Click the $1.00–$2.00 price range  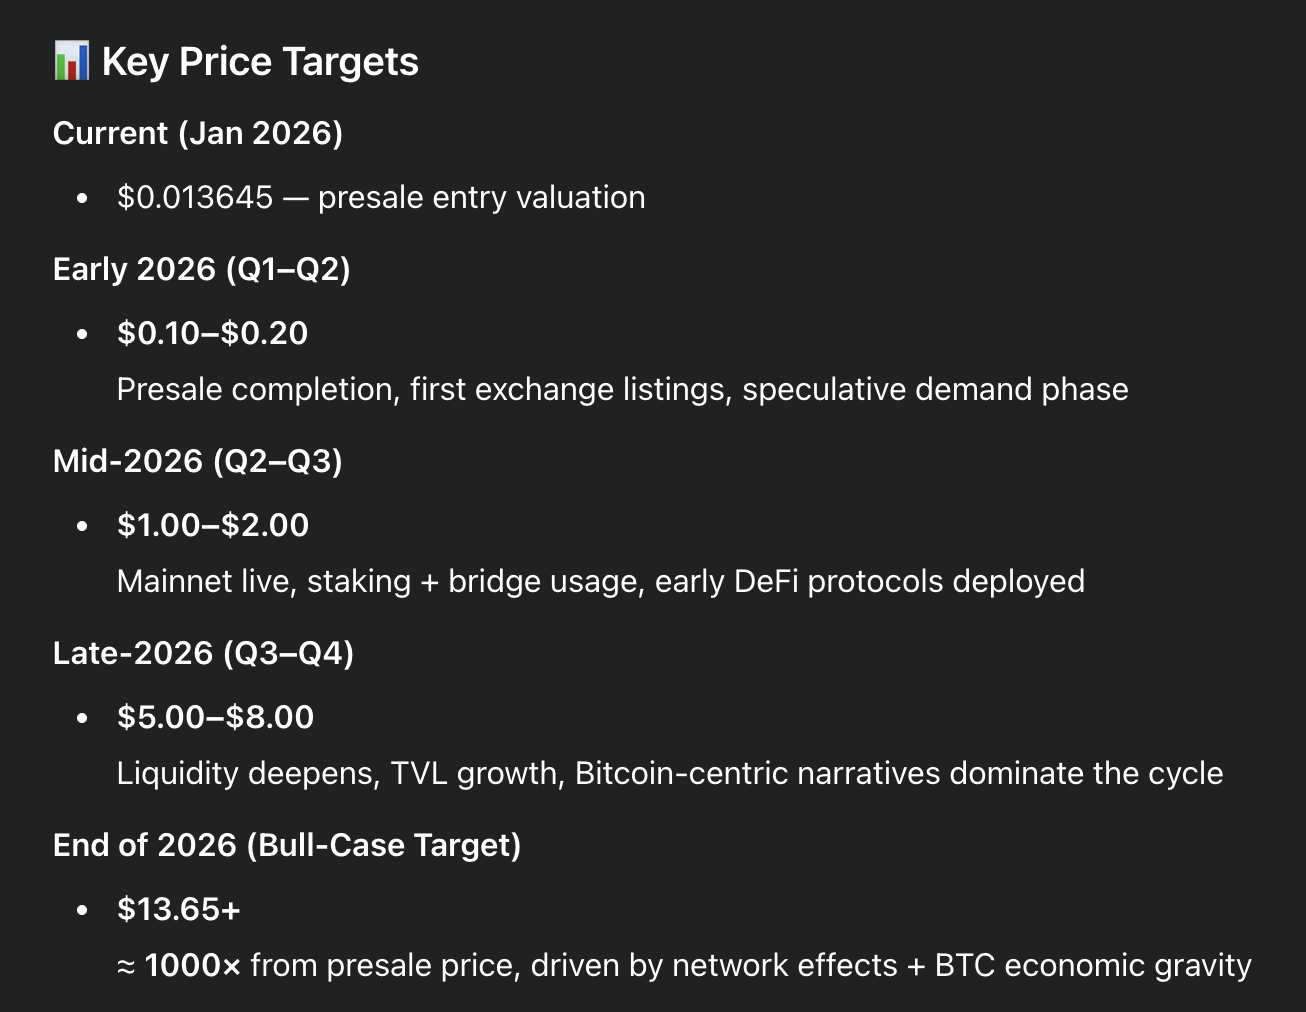(213, 525)
